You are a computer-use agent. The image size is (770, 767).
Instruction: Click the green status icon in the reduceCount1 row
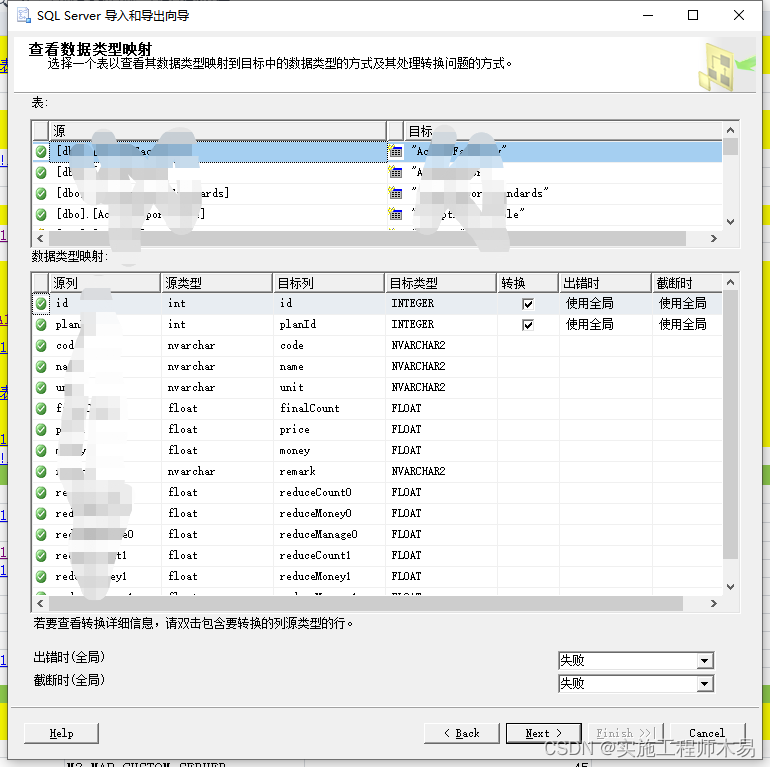point(41,555)
